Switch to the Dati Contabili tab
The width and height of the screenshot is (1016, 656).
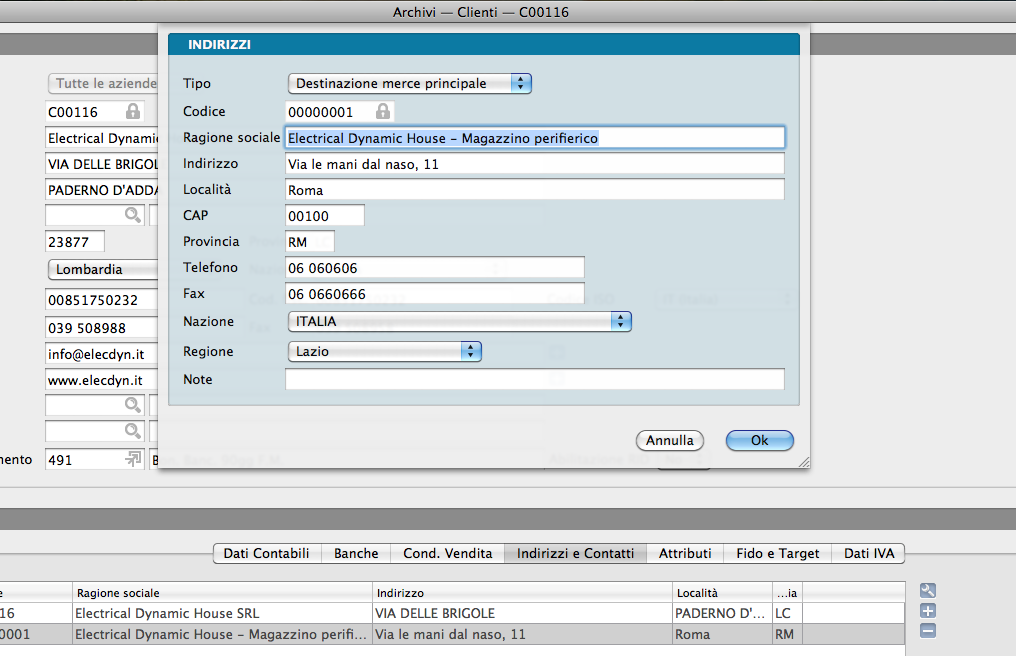pos(266,553)
